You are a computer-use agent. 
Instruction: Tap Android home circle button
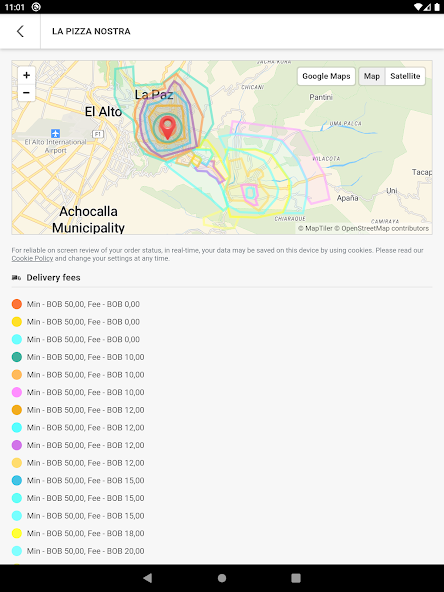click(222, 578)
